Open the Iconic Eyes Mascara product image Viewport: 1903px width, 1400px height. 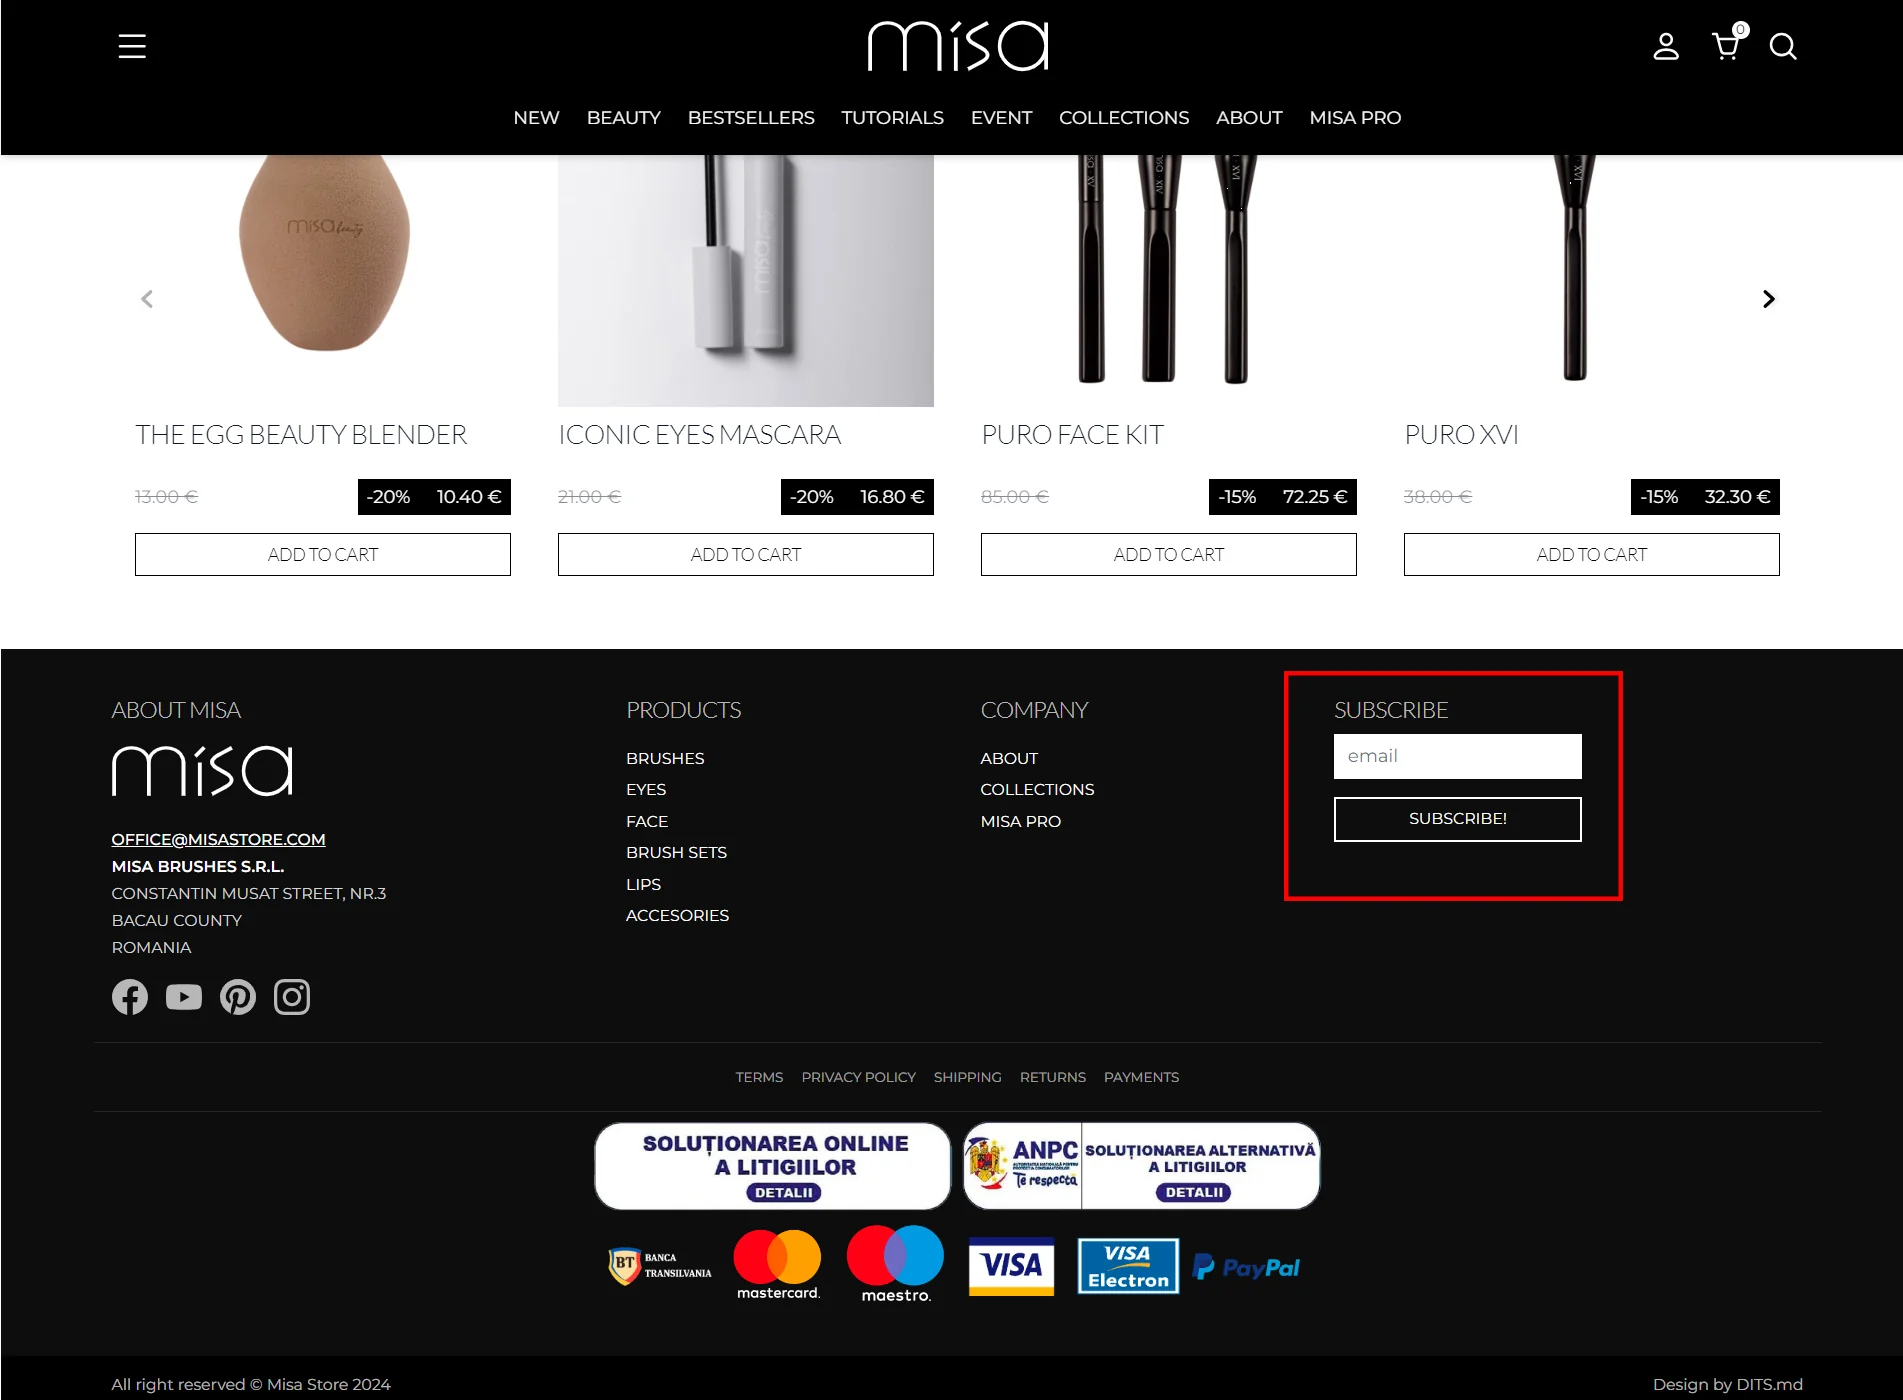tap(746, 280)
